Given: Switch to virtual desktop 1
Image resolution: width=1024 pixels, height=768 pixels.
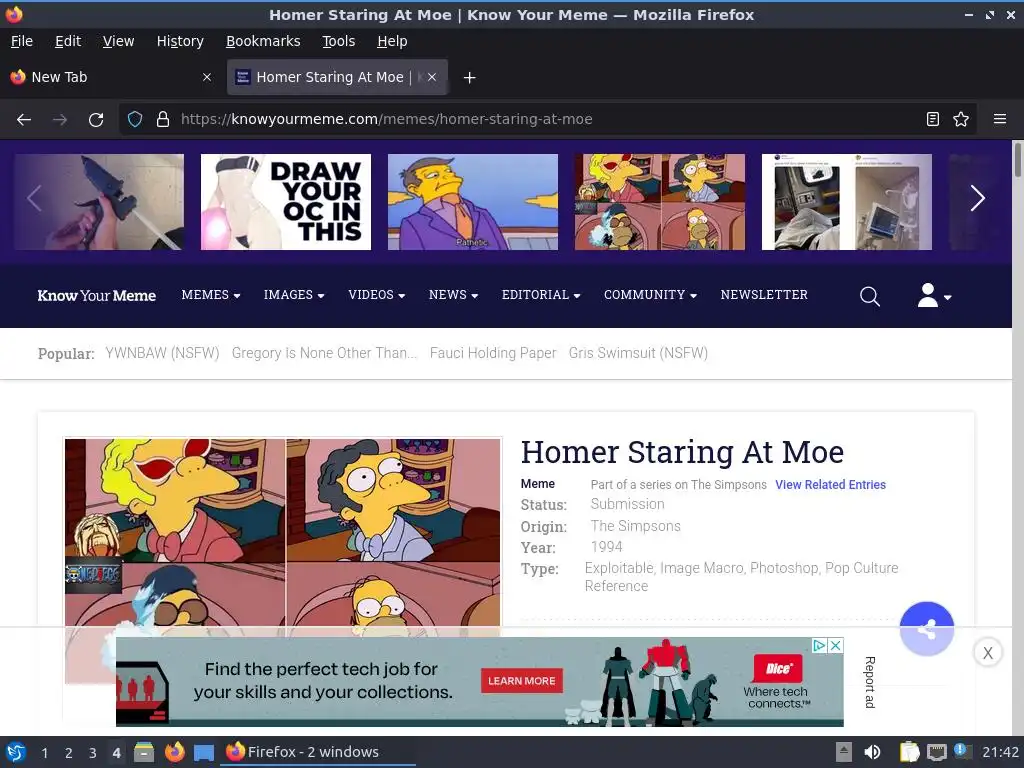Looking at the screenshot, I should click(x=44, y=753).
